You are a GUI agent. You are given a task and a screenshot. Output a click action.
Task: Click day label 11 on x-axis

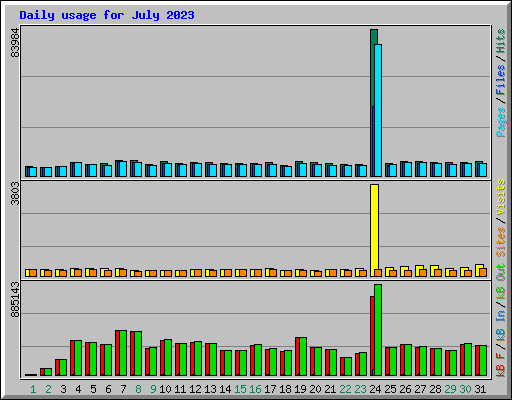click(180, 389)
